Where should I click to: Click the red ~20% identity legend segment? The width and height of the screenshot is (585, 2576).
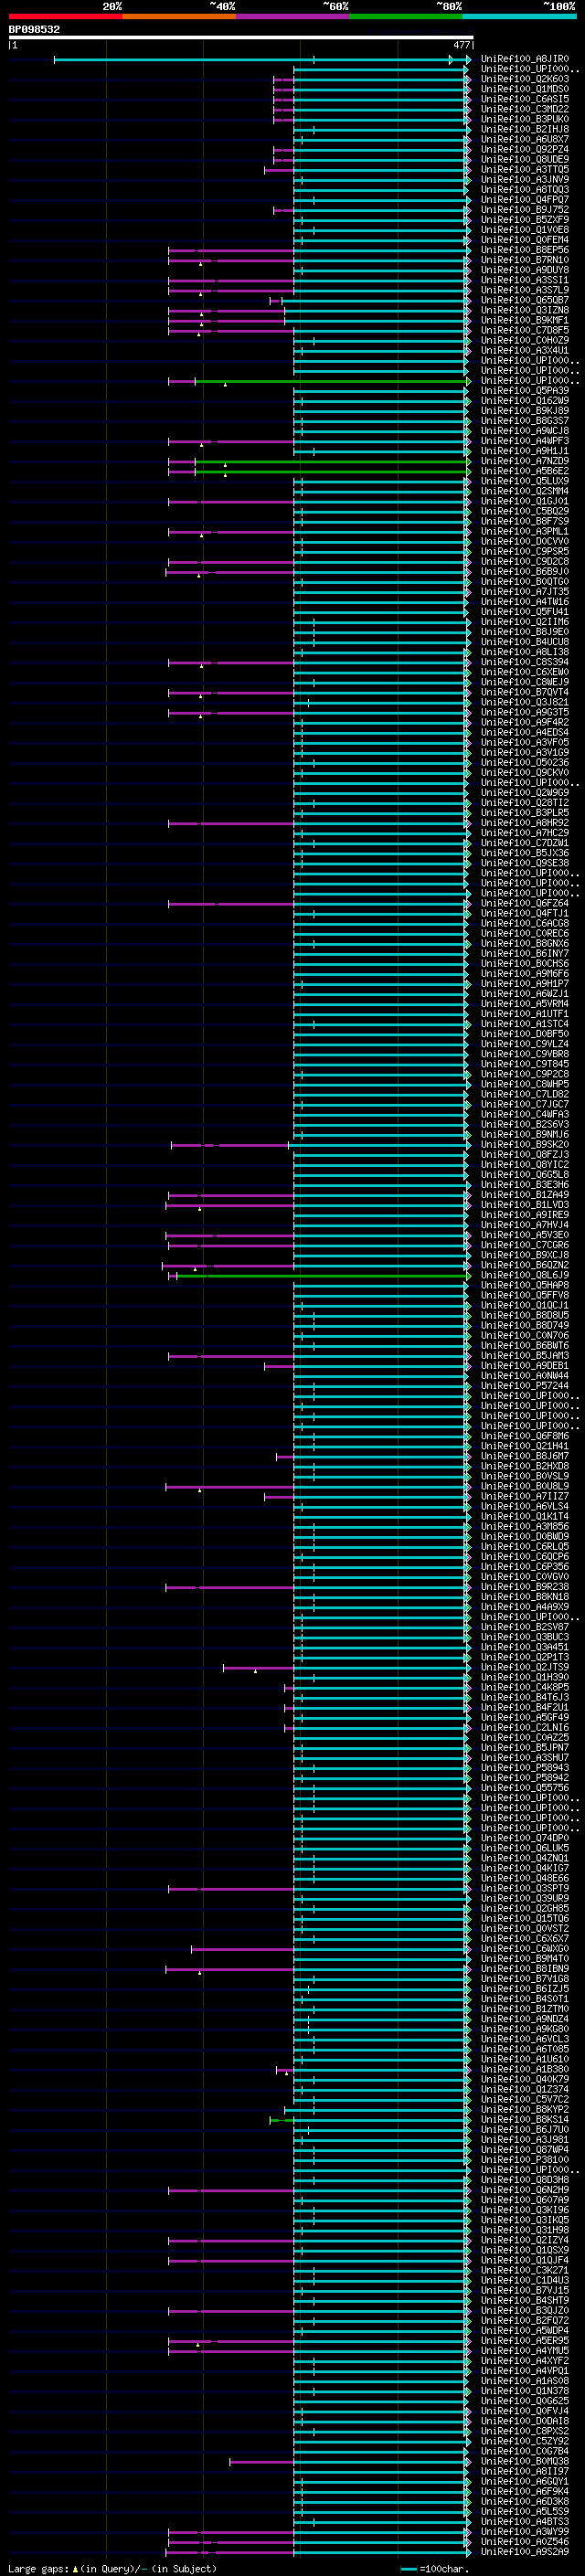(65, 16)
